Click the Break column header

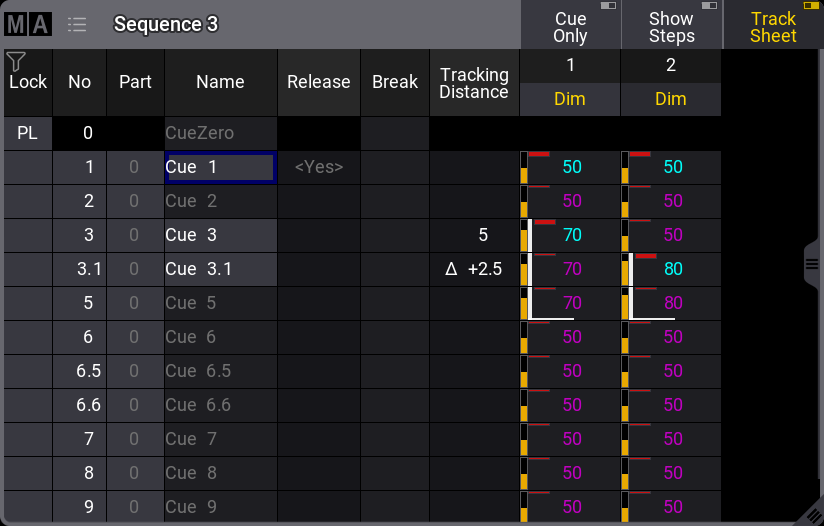tap(395, 82)
